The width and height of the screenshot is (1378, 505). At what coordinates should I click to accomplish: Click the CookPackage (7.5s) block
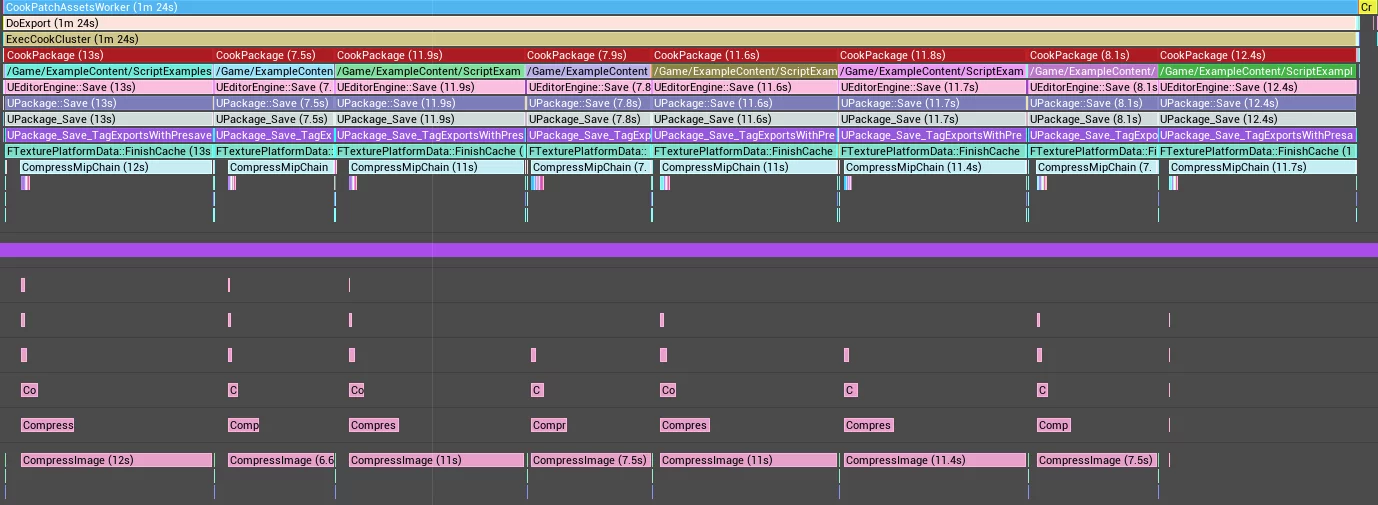click(274, 55)
